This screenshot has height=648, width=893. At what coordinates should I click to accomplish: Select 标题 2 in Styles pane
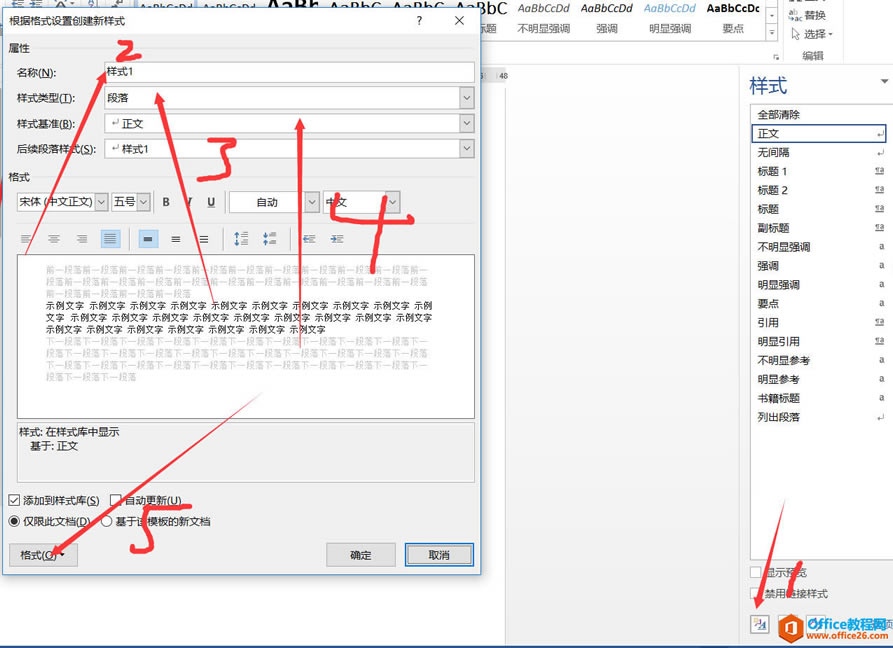point(819,190)
